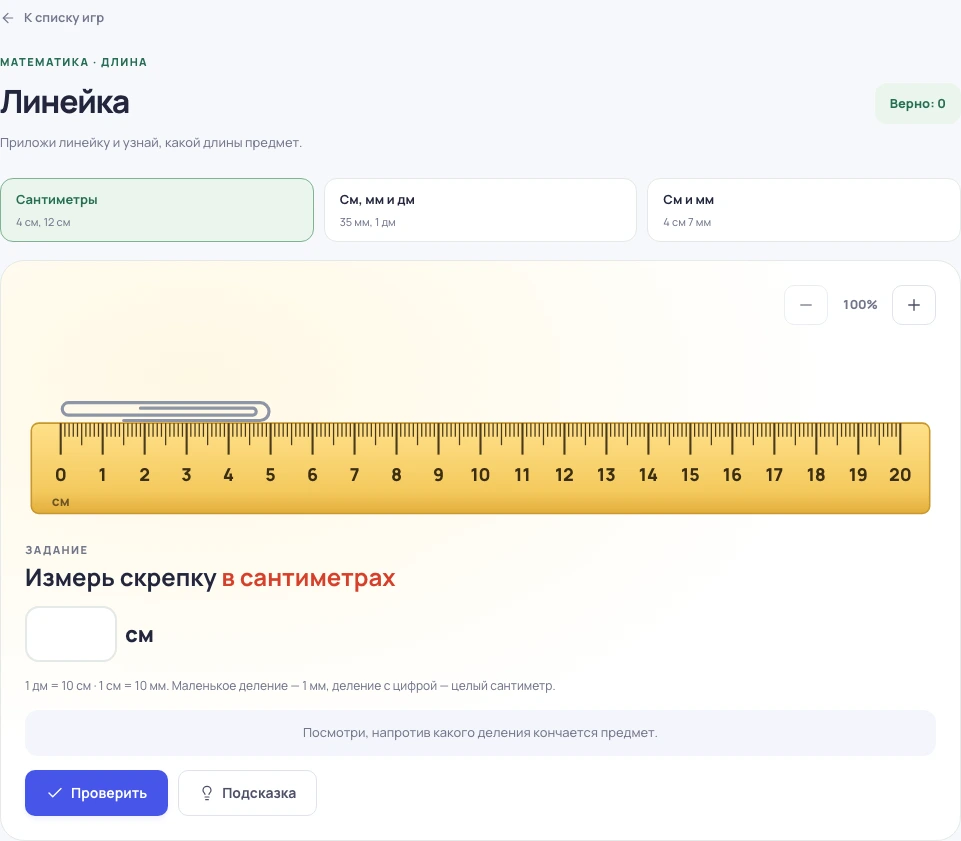The height and width of the screenshot is (841, 961).
Task: Click the ruler's 20 cm mark number
Action: 900,475
